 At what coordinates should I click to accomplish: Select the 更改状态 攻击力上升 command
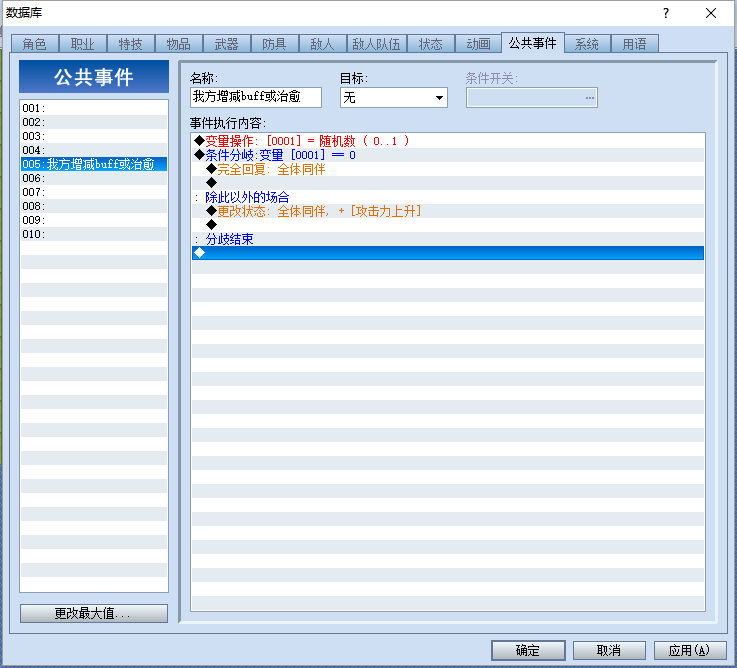(x=447, y=211)
